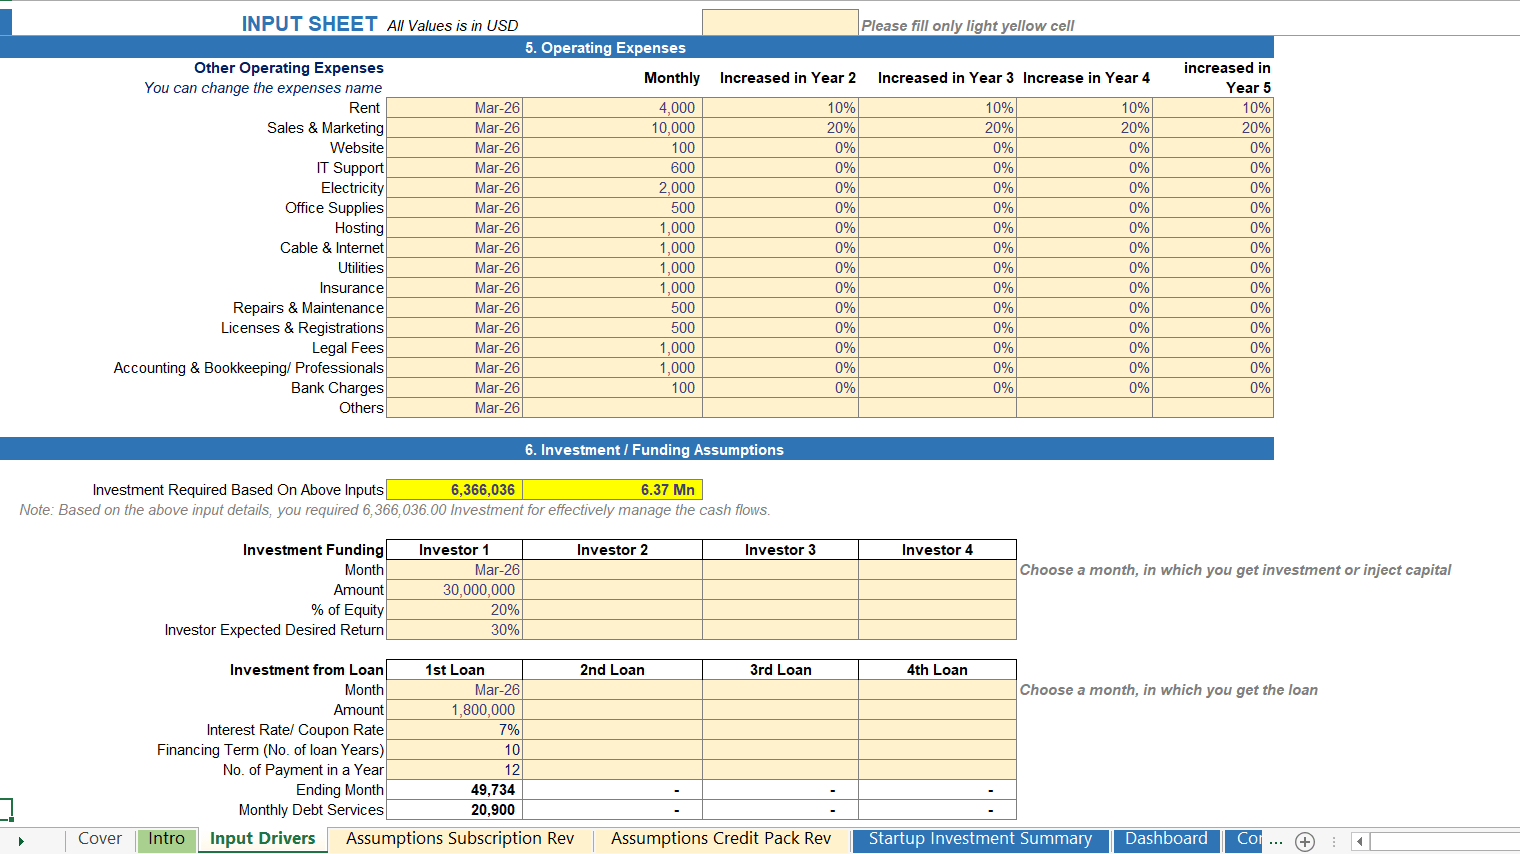
Task: Add a new worksheet with the plus icon
Action: tap(1306, 841)
